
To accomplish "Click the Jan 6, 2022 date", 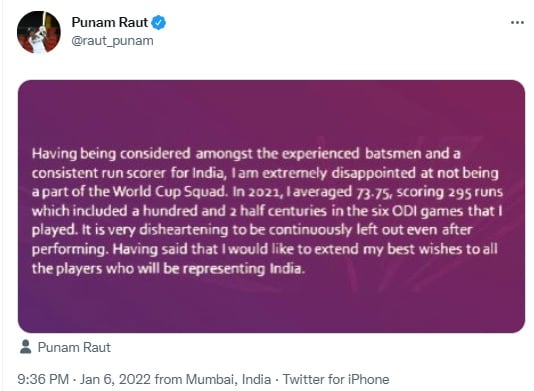I will tap(115, 379).
